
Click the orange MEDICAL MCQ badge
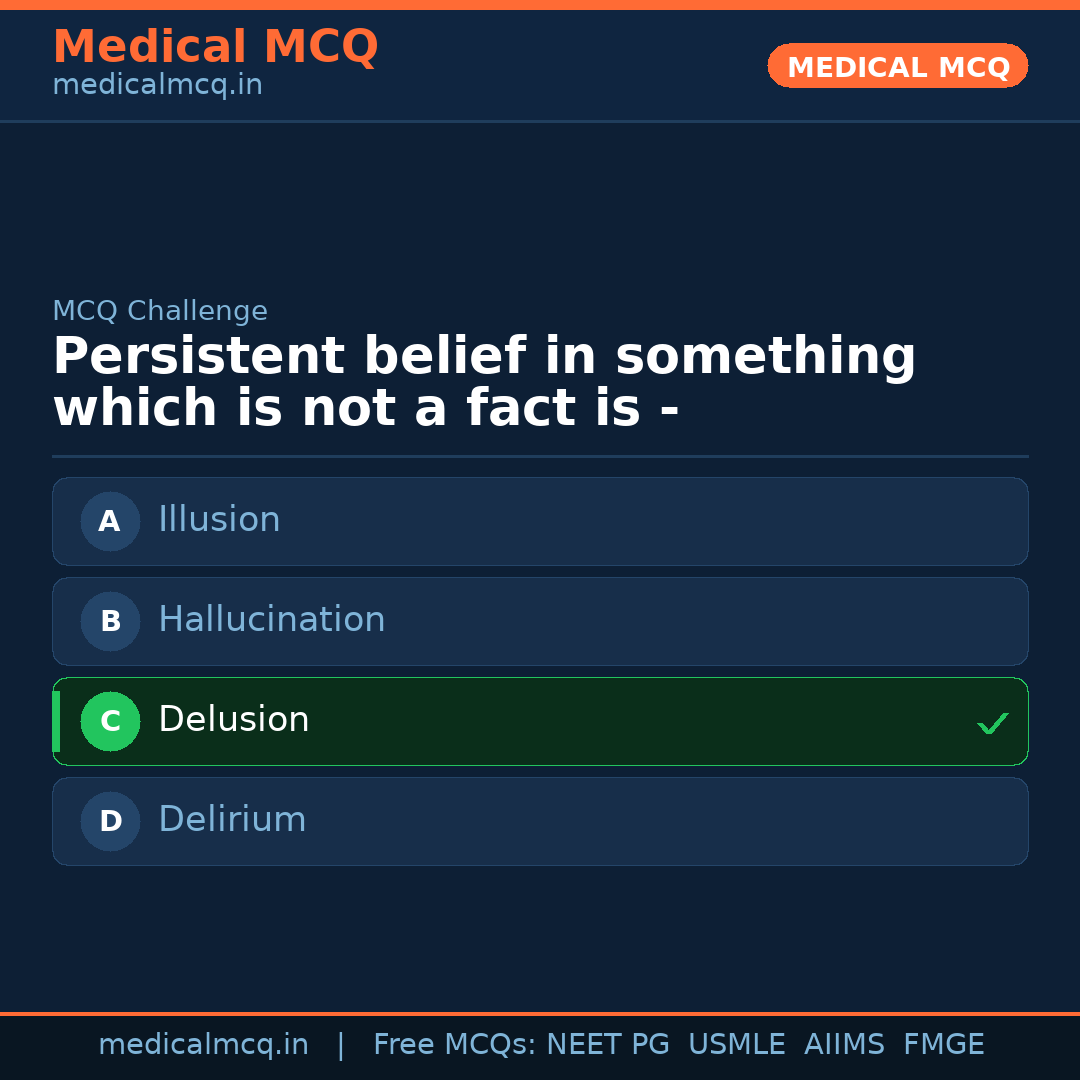coord(897,66)
